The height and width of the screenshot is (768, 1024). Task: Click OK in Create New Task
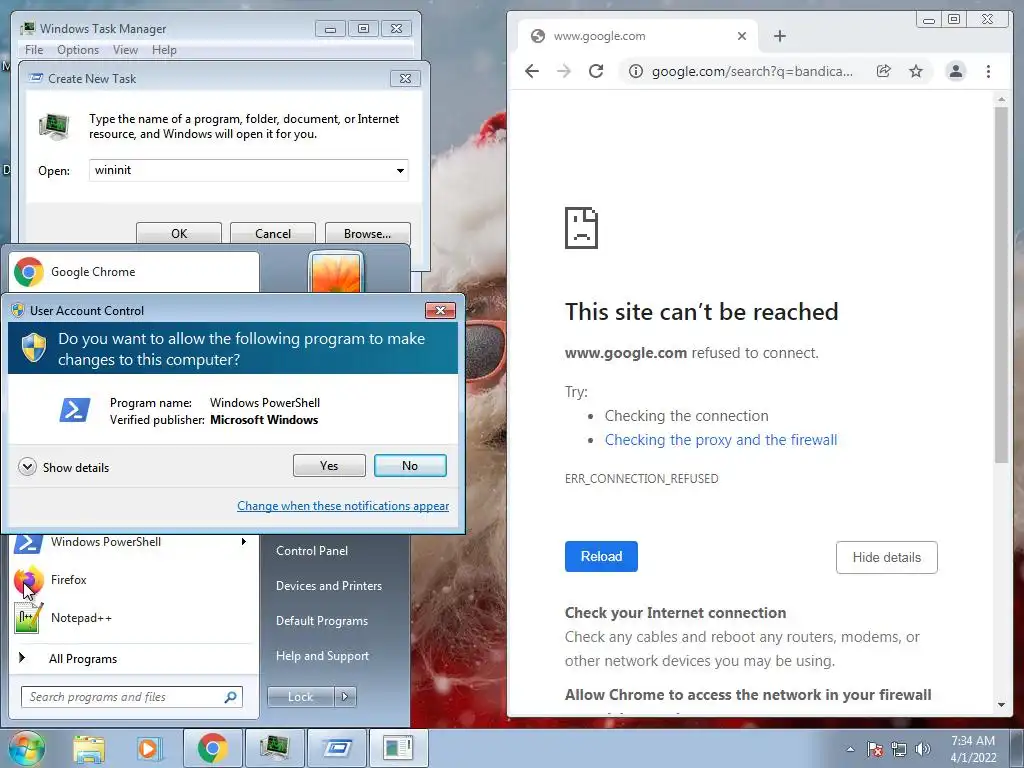pyautogui.click(x=179, y=233)
